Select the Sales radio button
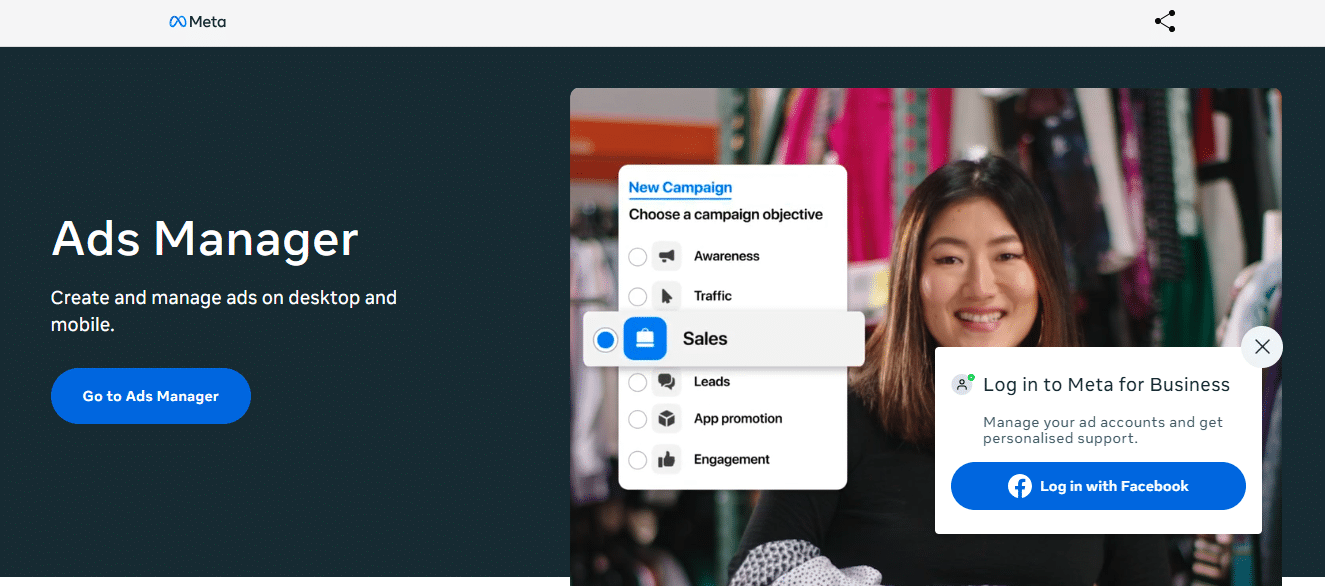This screenshot has width=1325, height=586. pyautogui.click(x=605, y=340)
